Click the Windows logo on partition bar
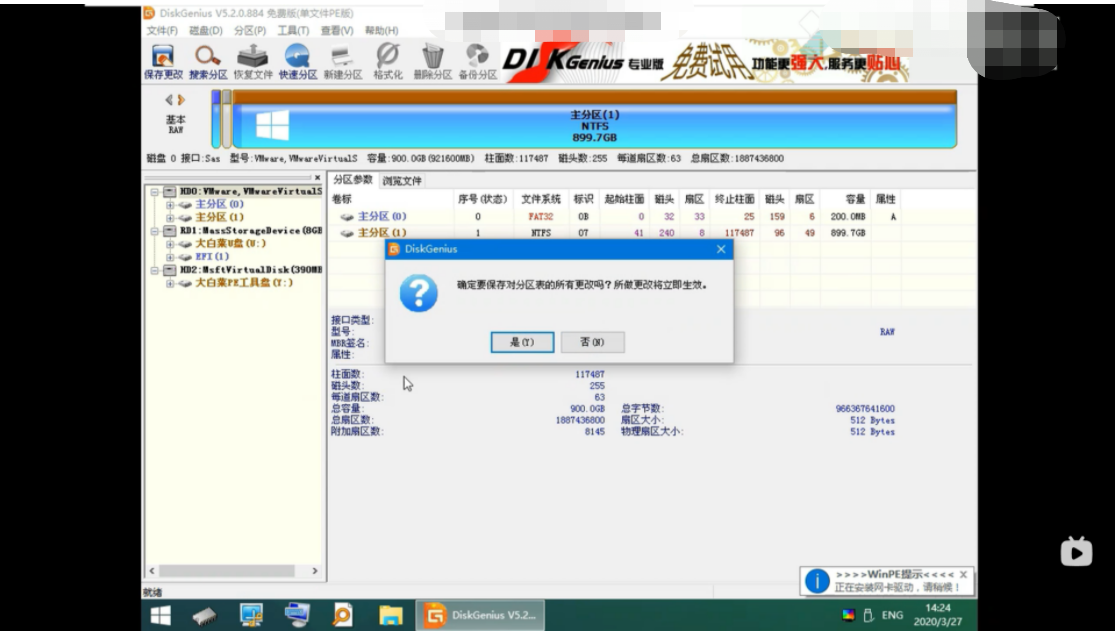Image resolution: width=1118 pixels, height=634 pixels. pos(272,125)
